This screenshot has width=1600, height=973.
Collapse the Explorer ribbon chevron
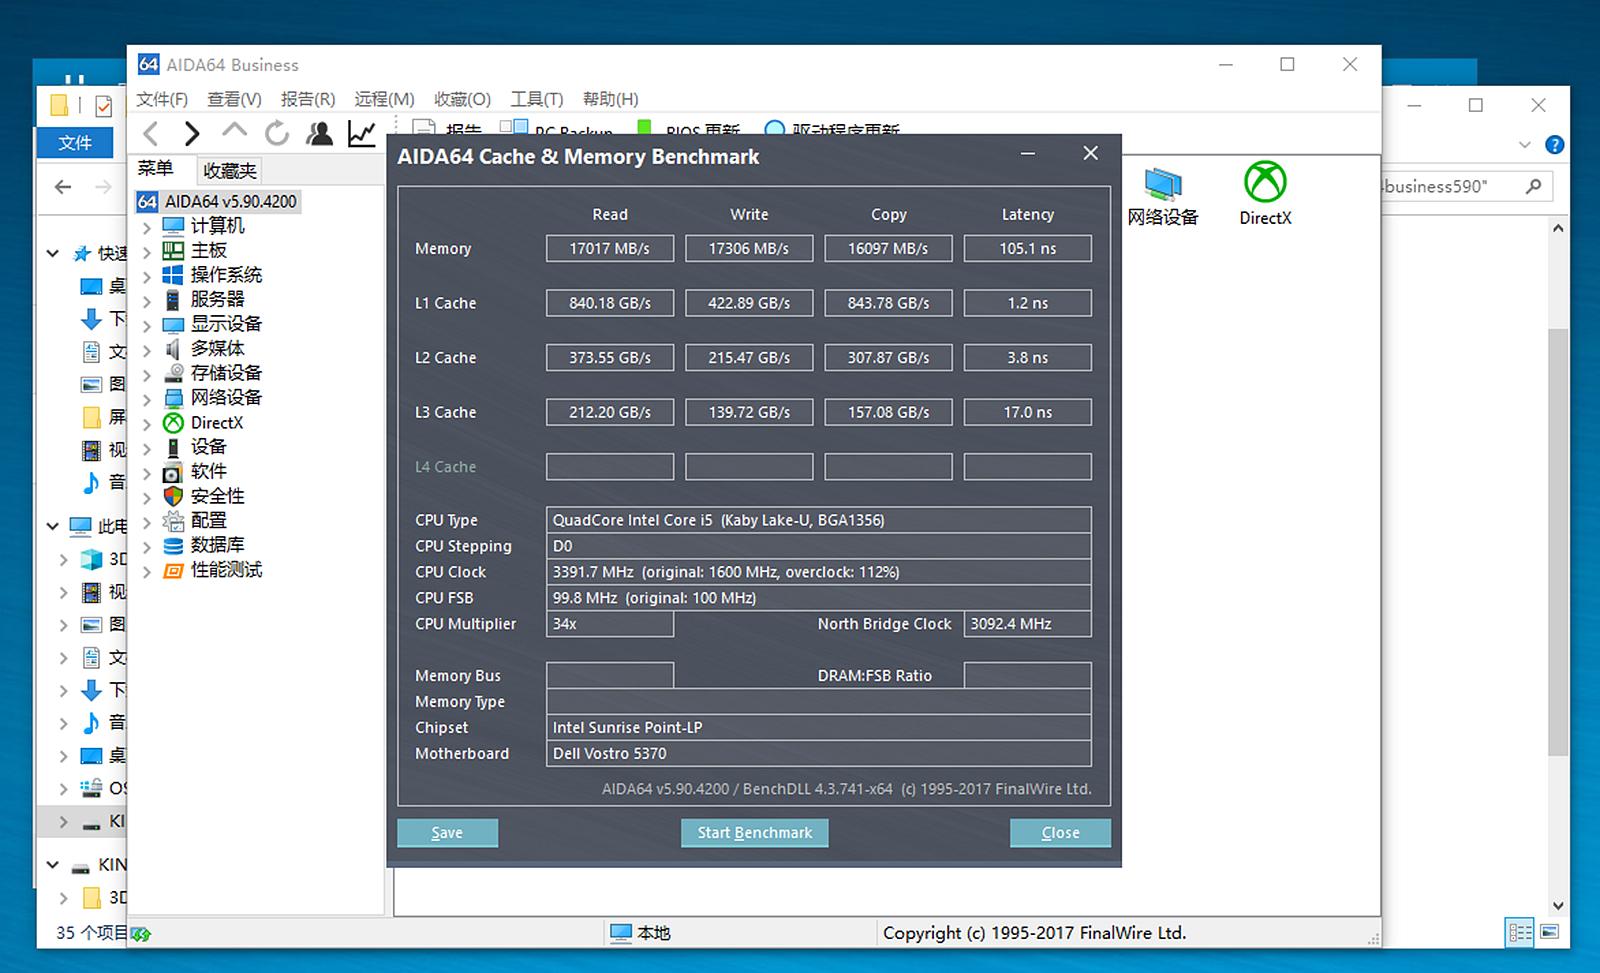click(1525, 145)
